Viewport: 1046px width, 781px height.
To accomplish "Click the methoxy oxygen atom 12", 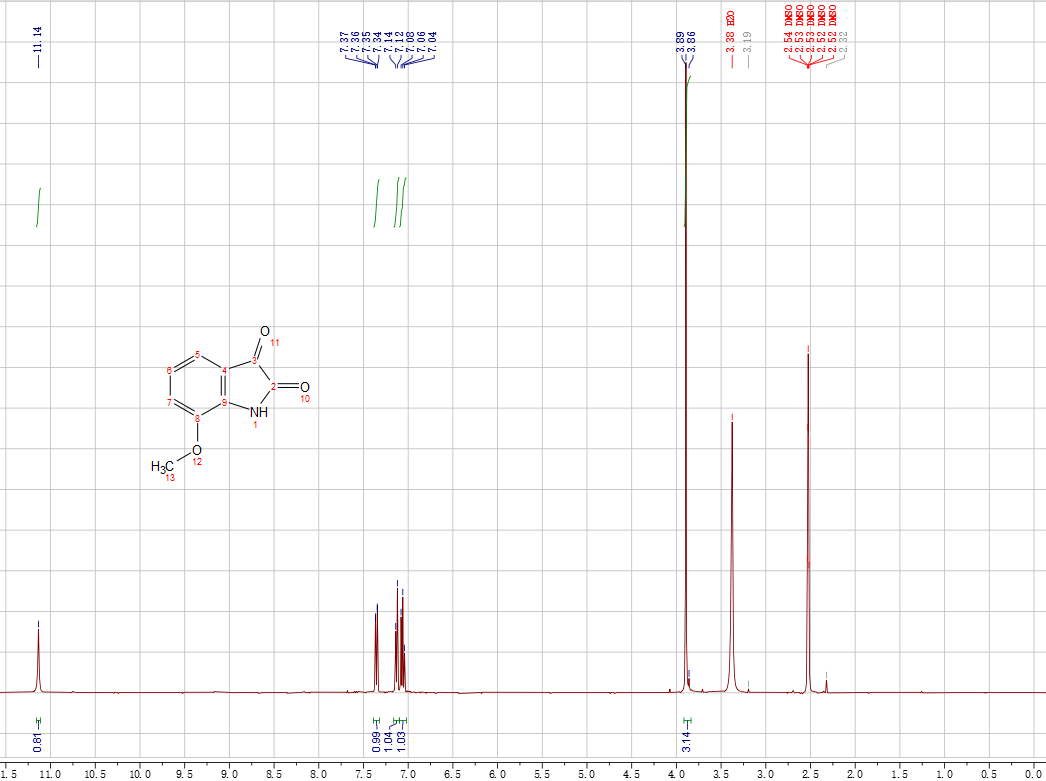I will tap(196, 449).
